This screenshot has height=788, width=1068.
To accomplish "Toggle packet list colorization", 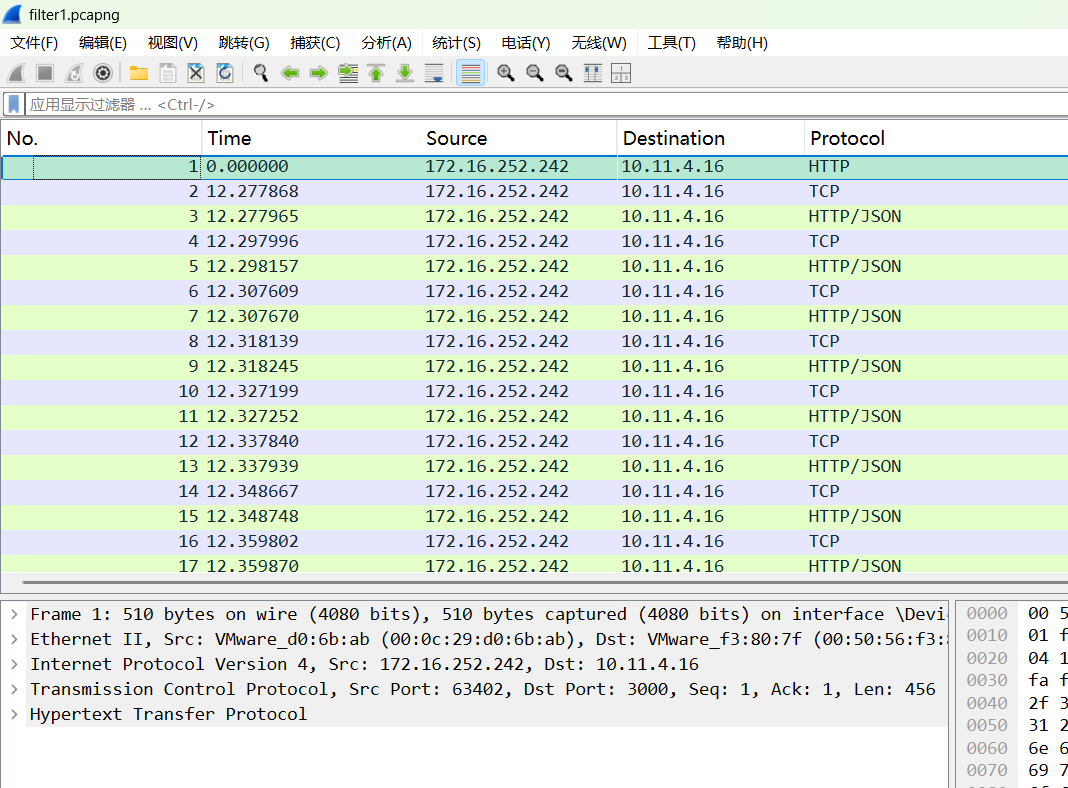I will click(470, 73).
